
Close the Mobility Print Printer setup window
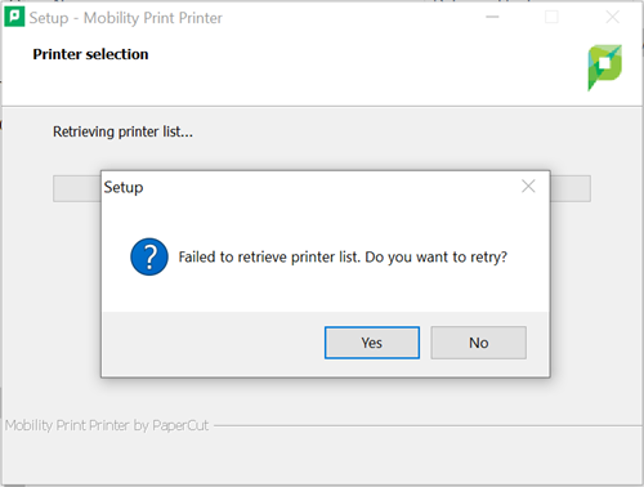tap(612, 17)
